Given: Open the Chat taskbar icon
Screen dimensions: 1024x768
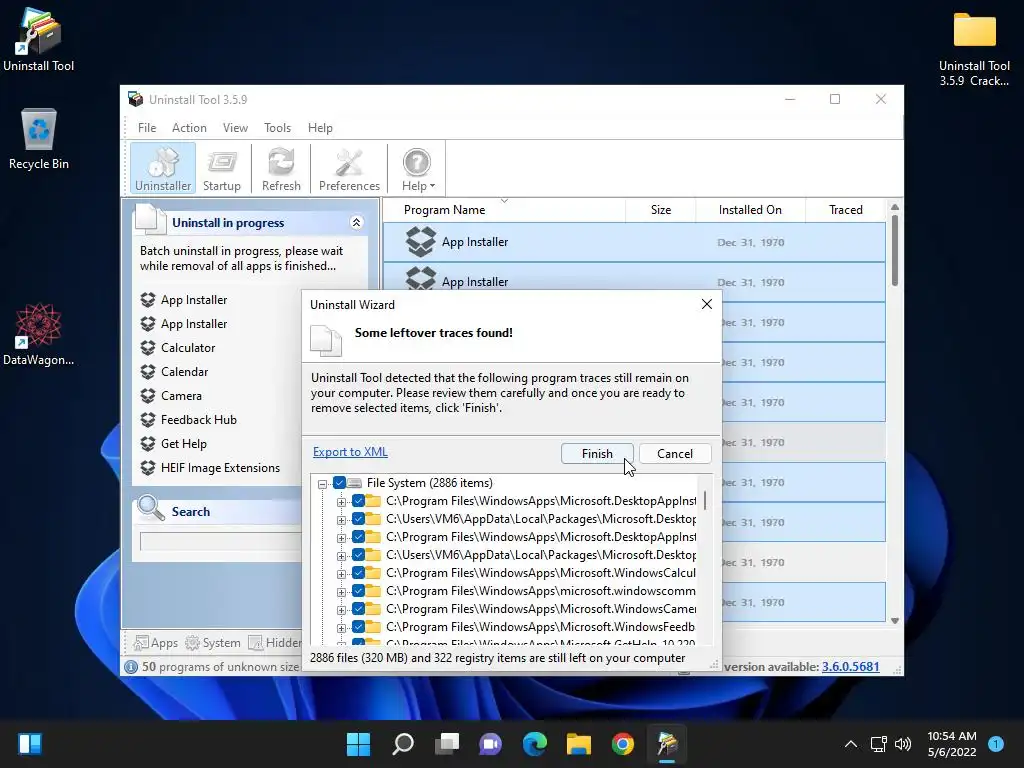Looking at the screenshot, I should coord(490,744).
